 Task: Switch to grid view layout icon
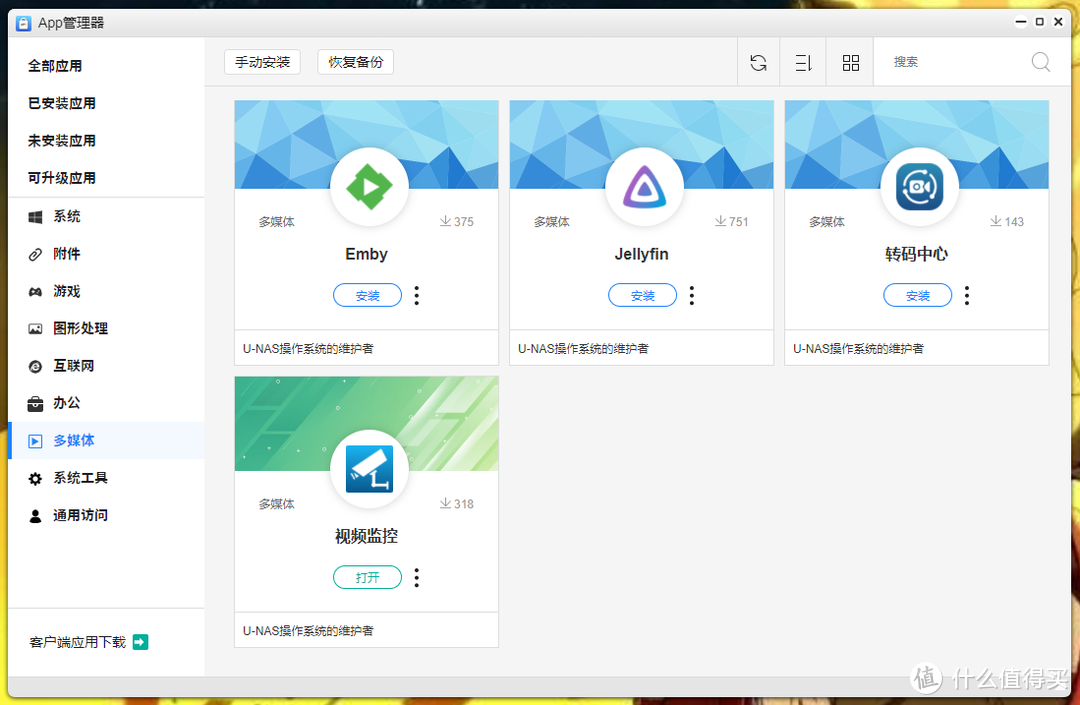coord(849,62)
